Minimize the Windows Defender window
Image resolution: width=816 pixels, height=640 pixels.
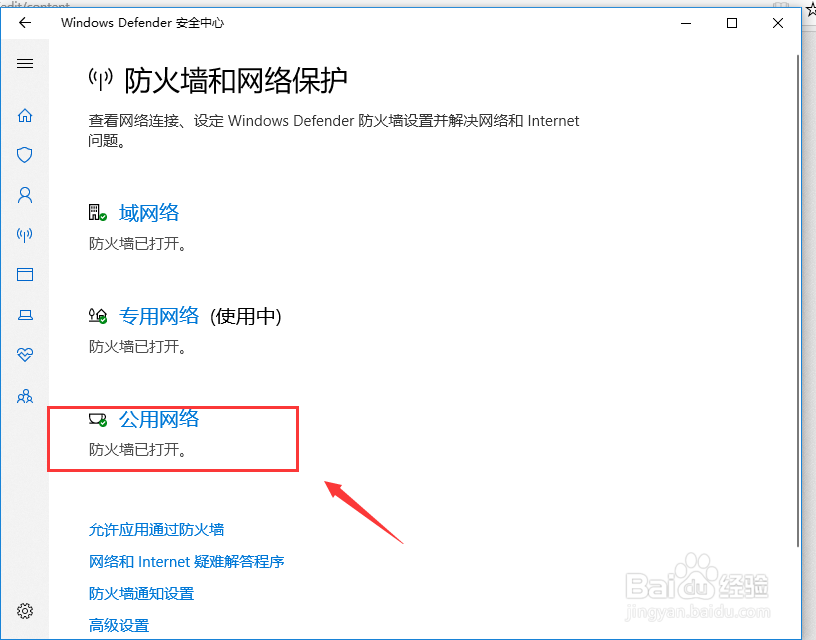(686, 23)
